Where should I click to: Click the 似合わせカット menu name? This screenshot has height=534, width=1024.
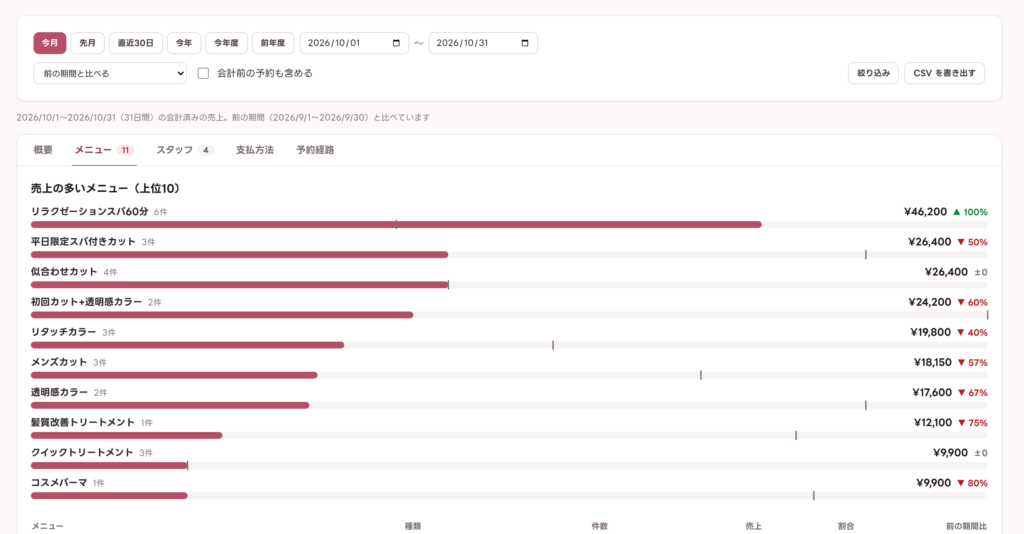coord(64,272)
